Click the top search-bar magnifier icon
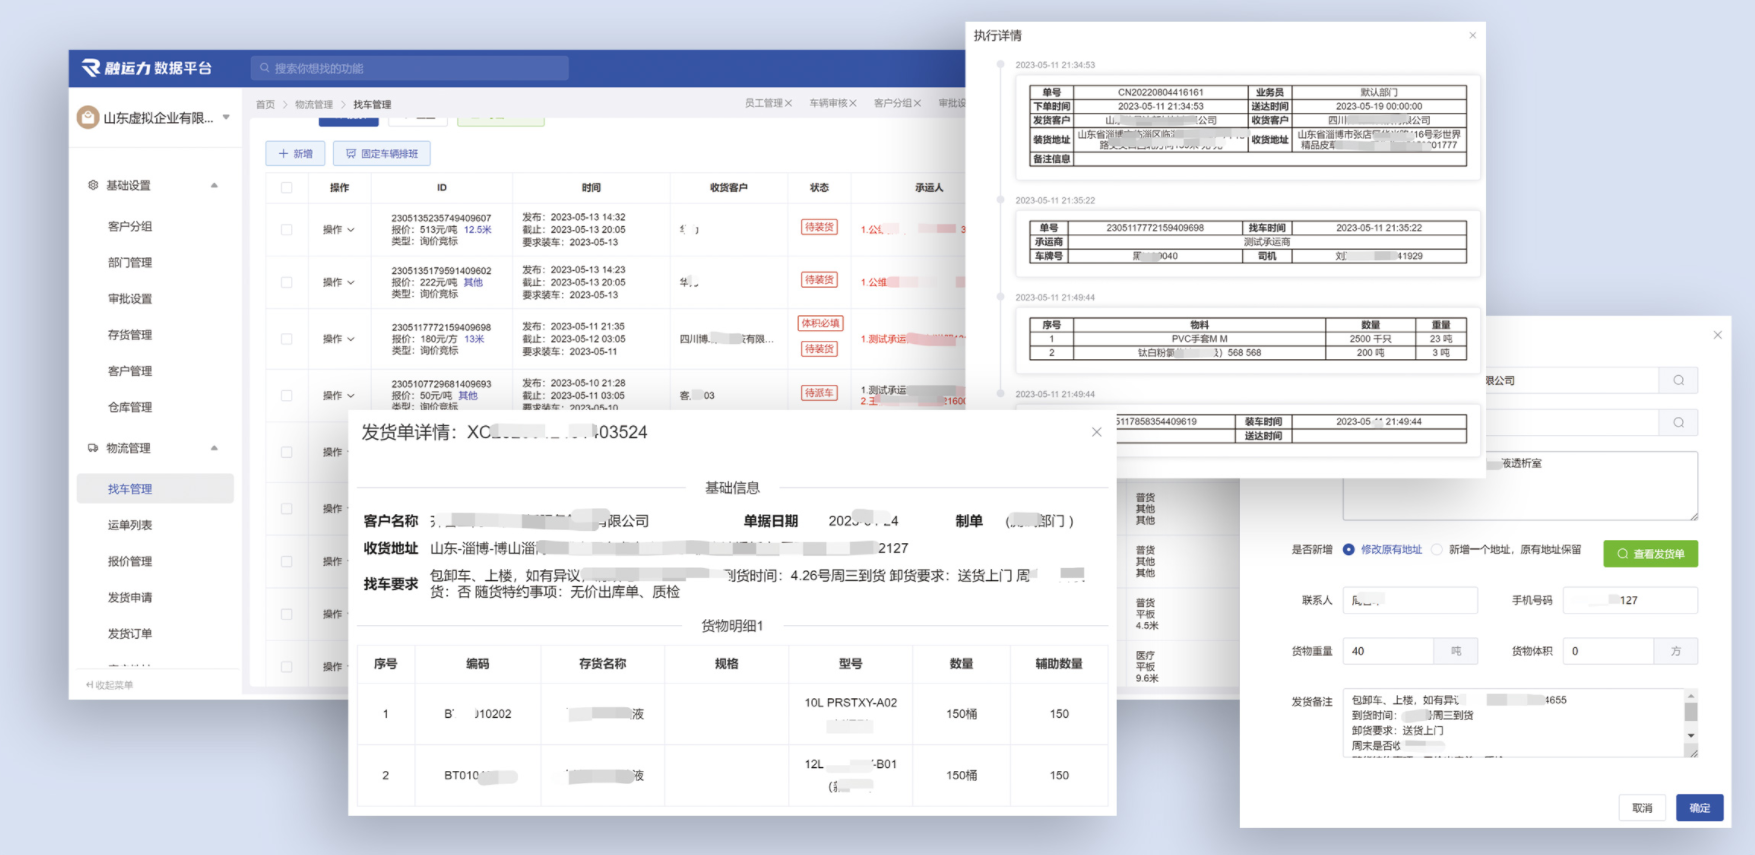The image size is (1755, 855). 265,68
